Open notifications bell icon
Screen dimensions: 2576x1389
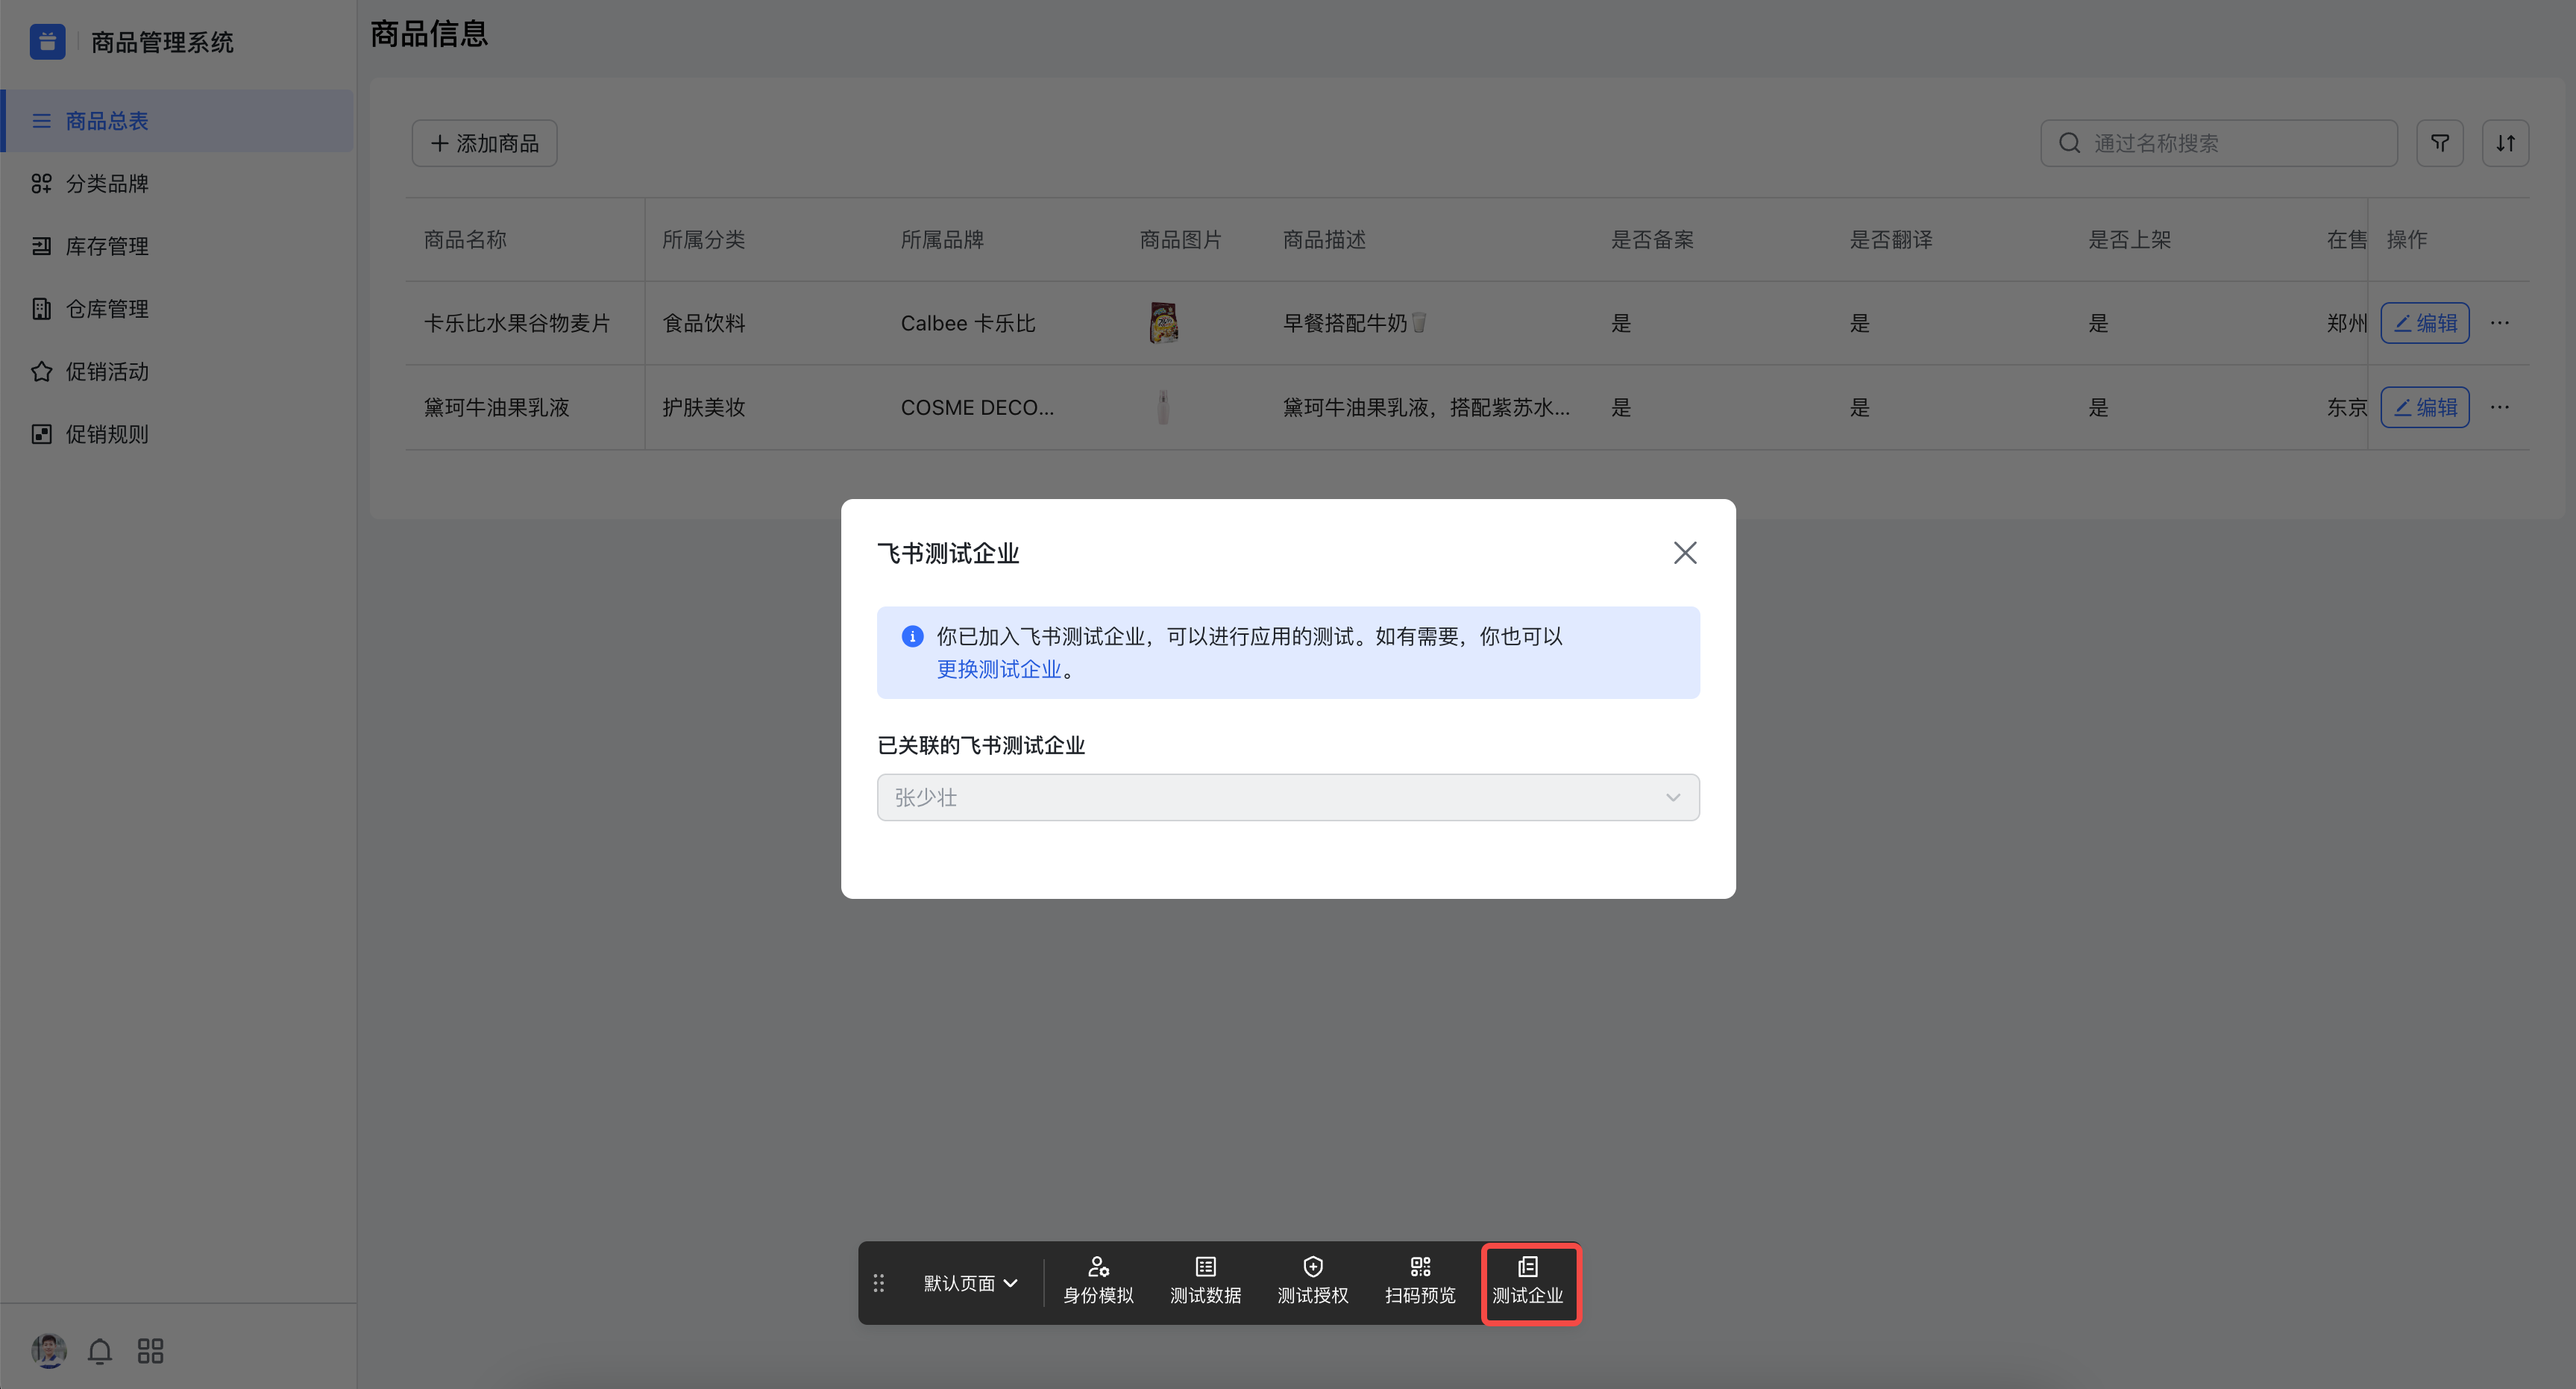(x=99, y=1351)
